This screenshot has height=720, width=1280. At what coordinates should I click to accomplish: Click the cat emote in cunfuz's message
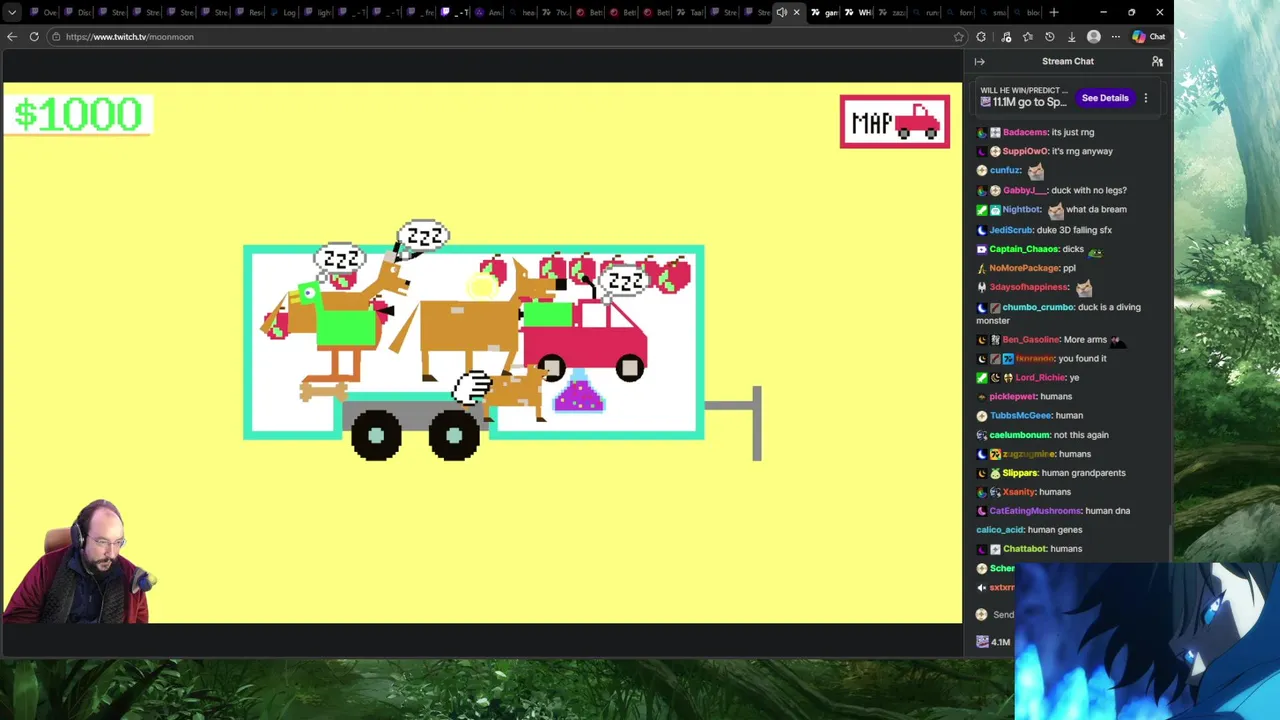point(1035,171)
